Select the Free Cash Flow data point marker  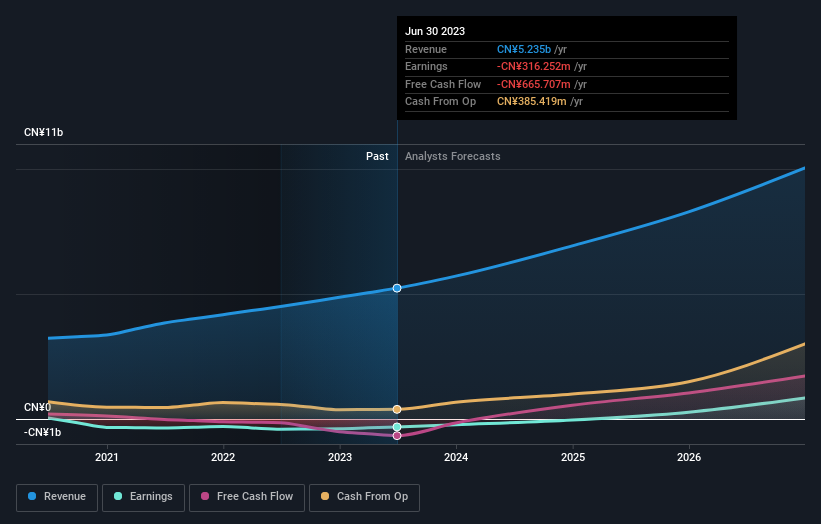[x=397, y=436]
